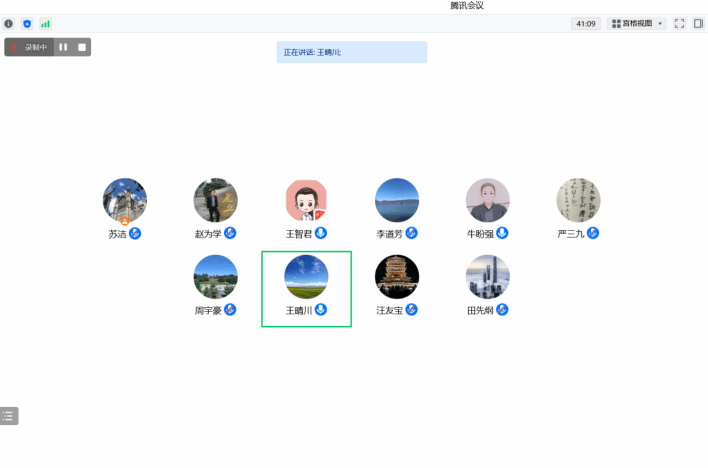Select 汪友宝's tower avatar
The height and width of the screenshot is (468, 708).
tap(397, 277)
